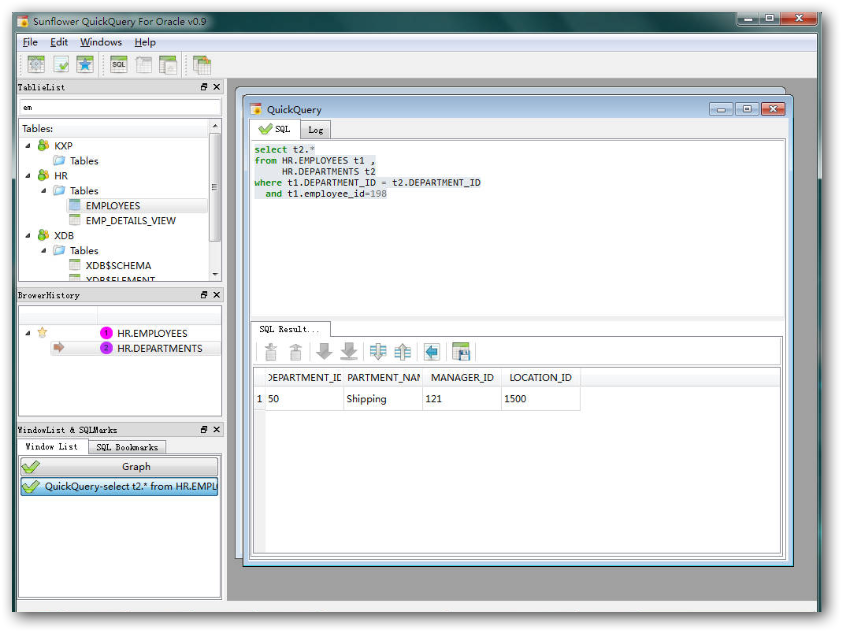Click the checklist green check toolbar icon
Screen dimensions: 842x632
tap(61, 64)
